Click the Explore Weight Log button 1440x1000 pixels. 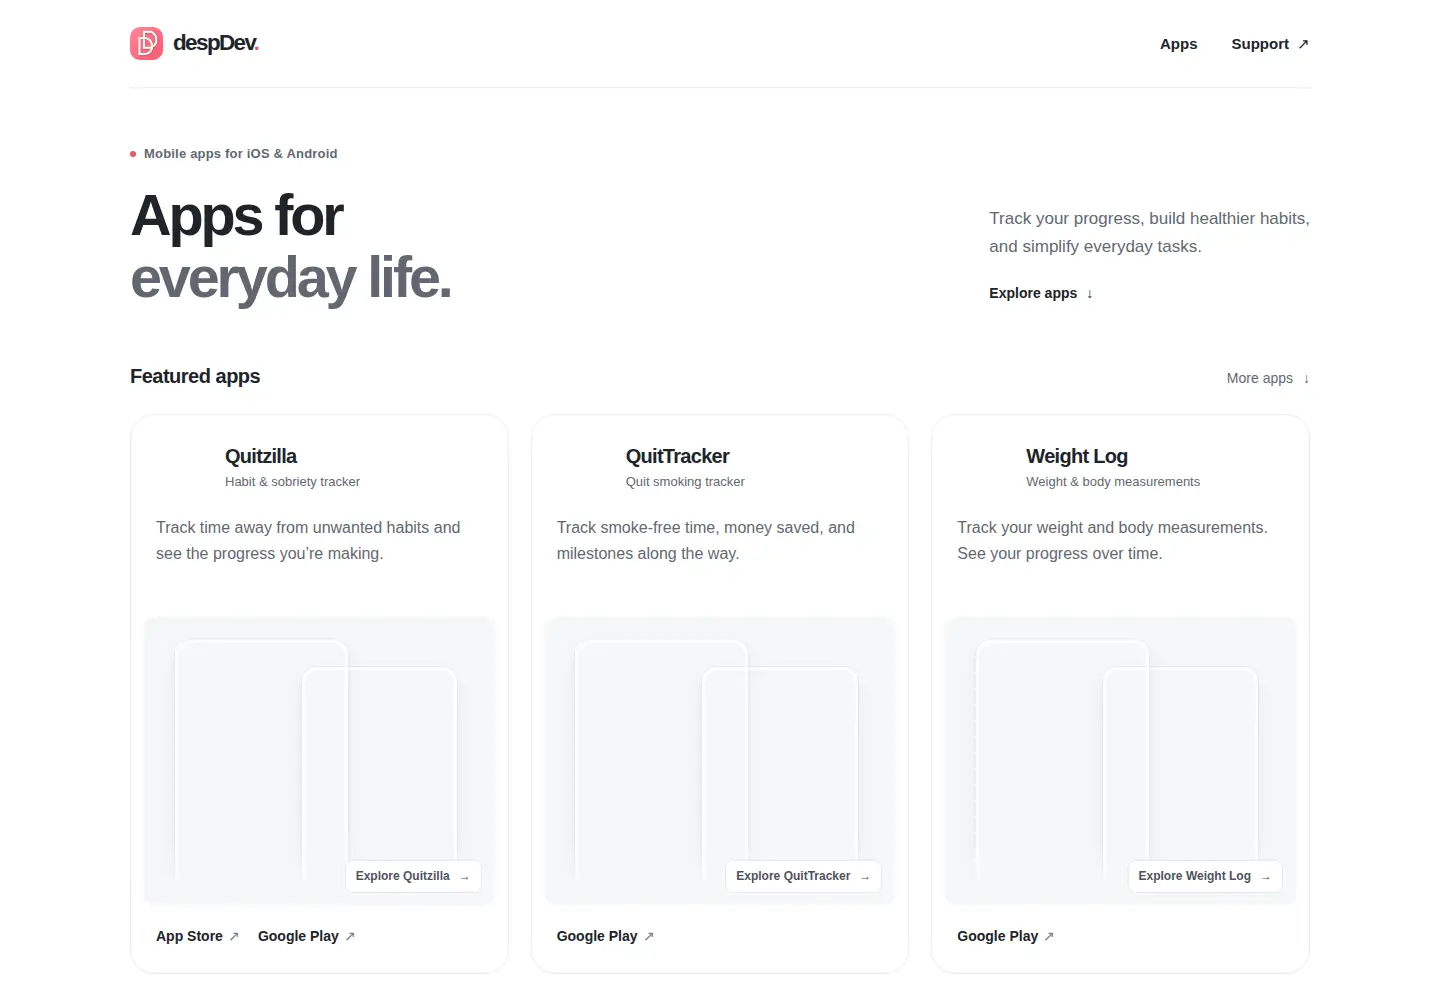point(1205,876)
